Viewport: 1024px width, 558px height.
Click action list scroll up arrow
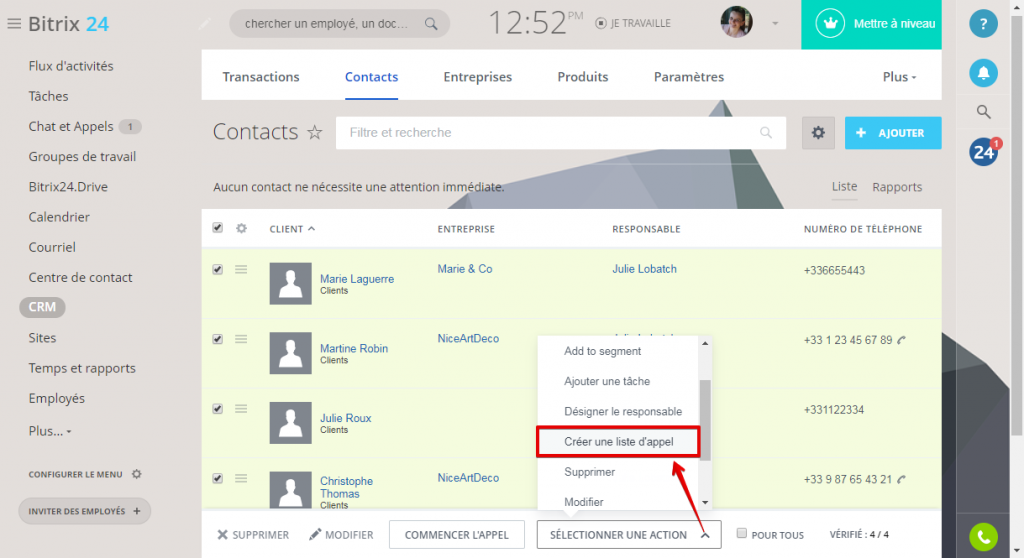[x=705, y=343]
